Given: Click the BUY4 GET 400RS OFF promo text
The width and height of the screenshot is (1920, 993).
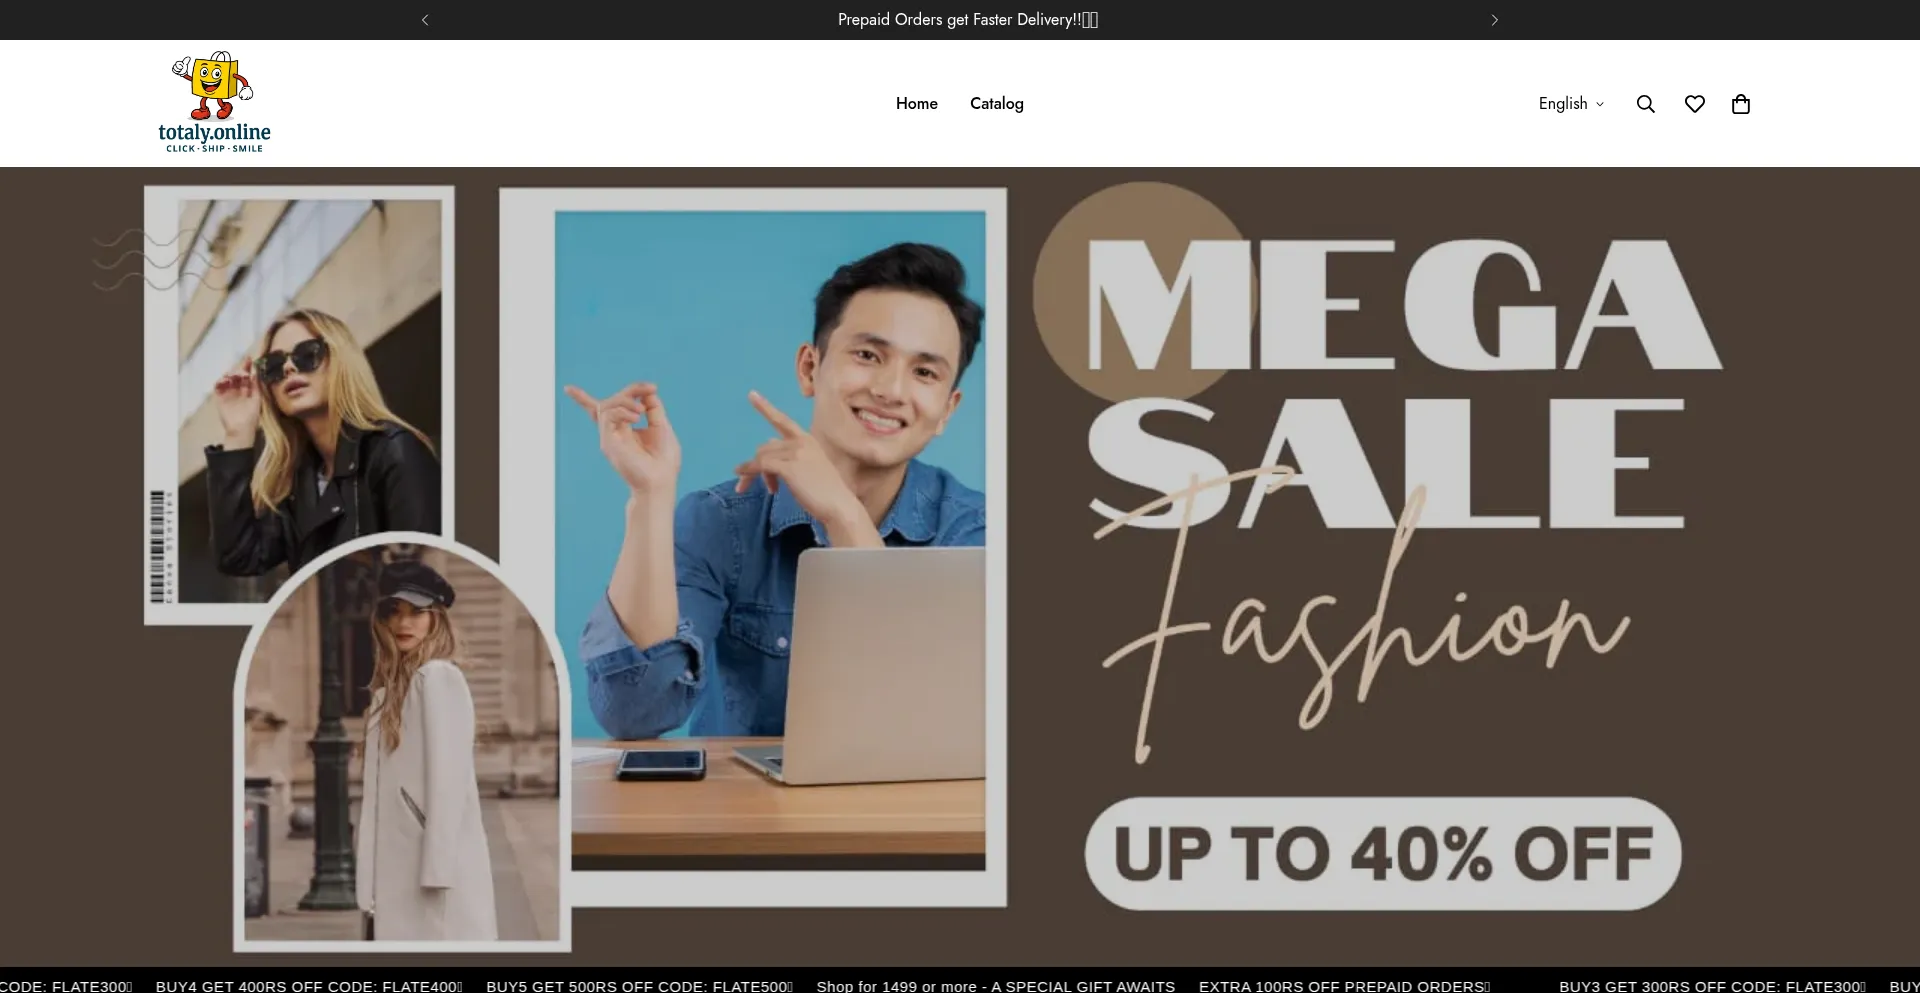Looking at the screenshot, I should pos(308,985).
